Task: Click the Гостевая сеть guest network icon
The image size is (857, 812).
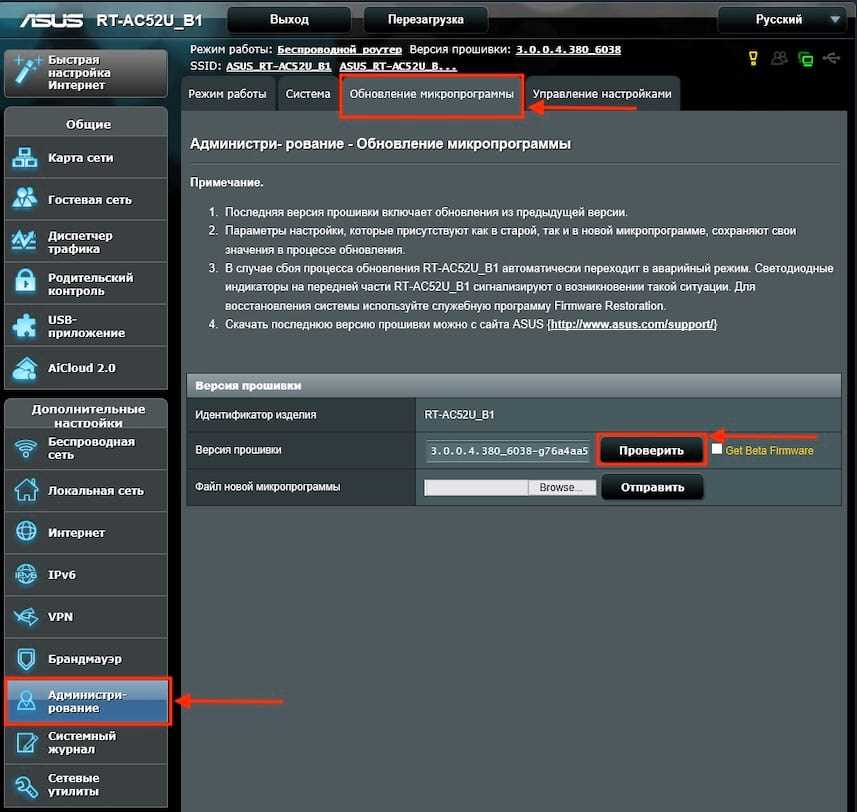Action: (25, 199)
